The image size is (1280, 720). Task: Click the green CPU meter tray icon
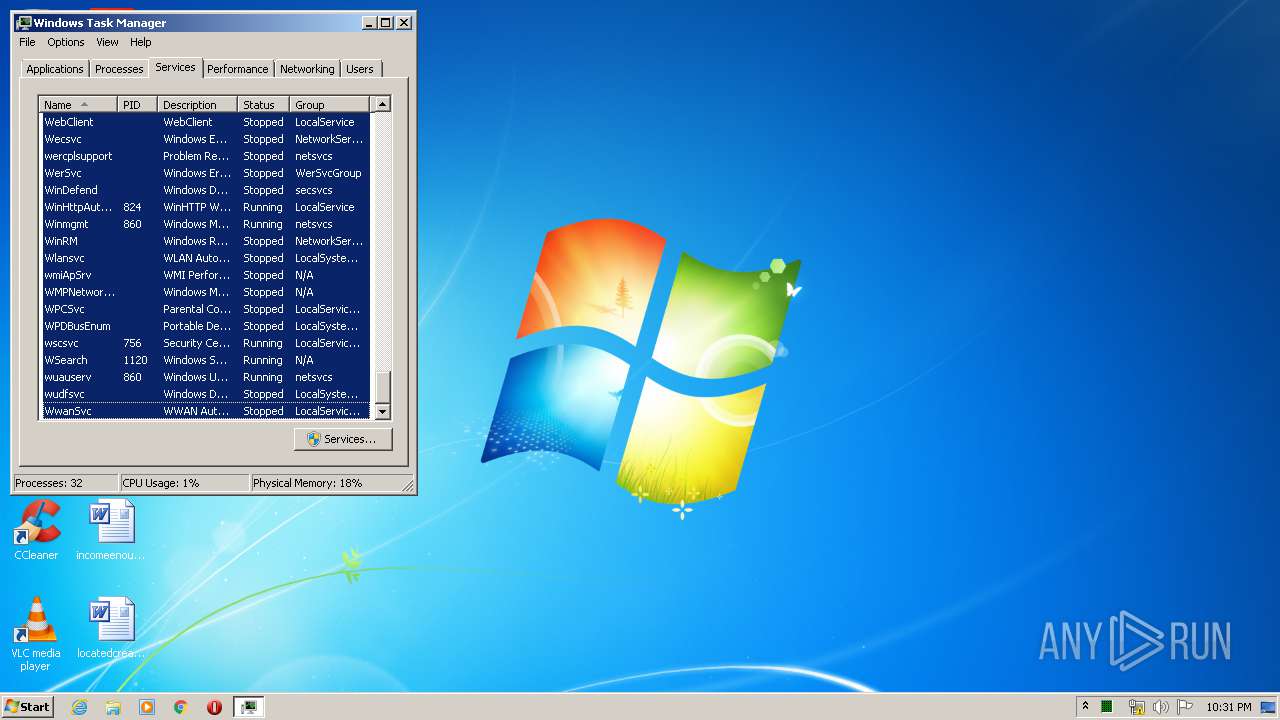(x=1107, y=707)
